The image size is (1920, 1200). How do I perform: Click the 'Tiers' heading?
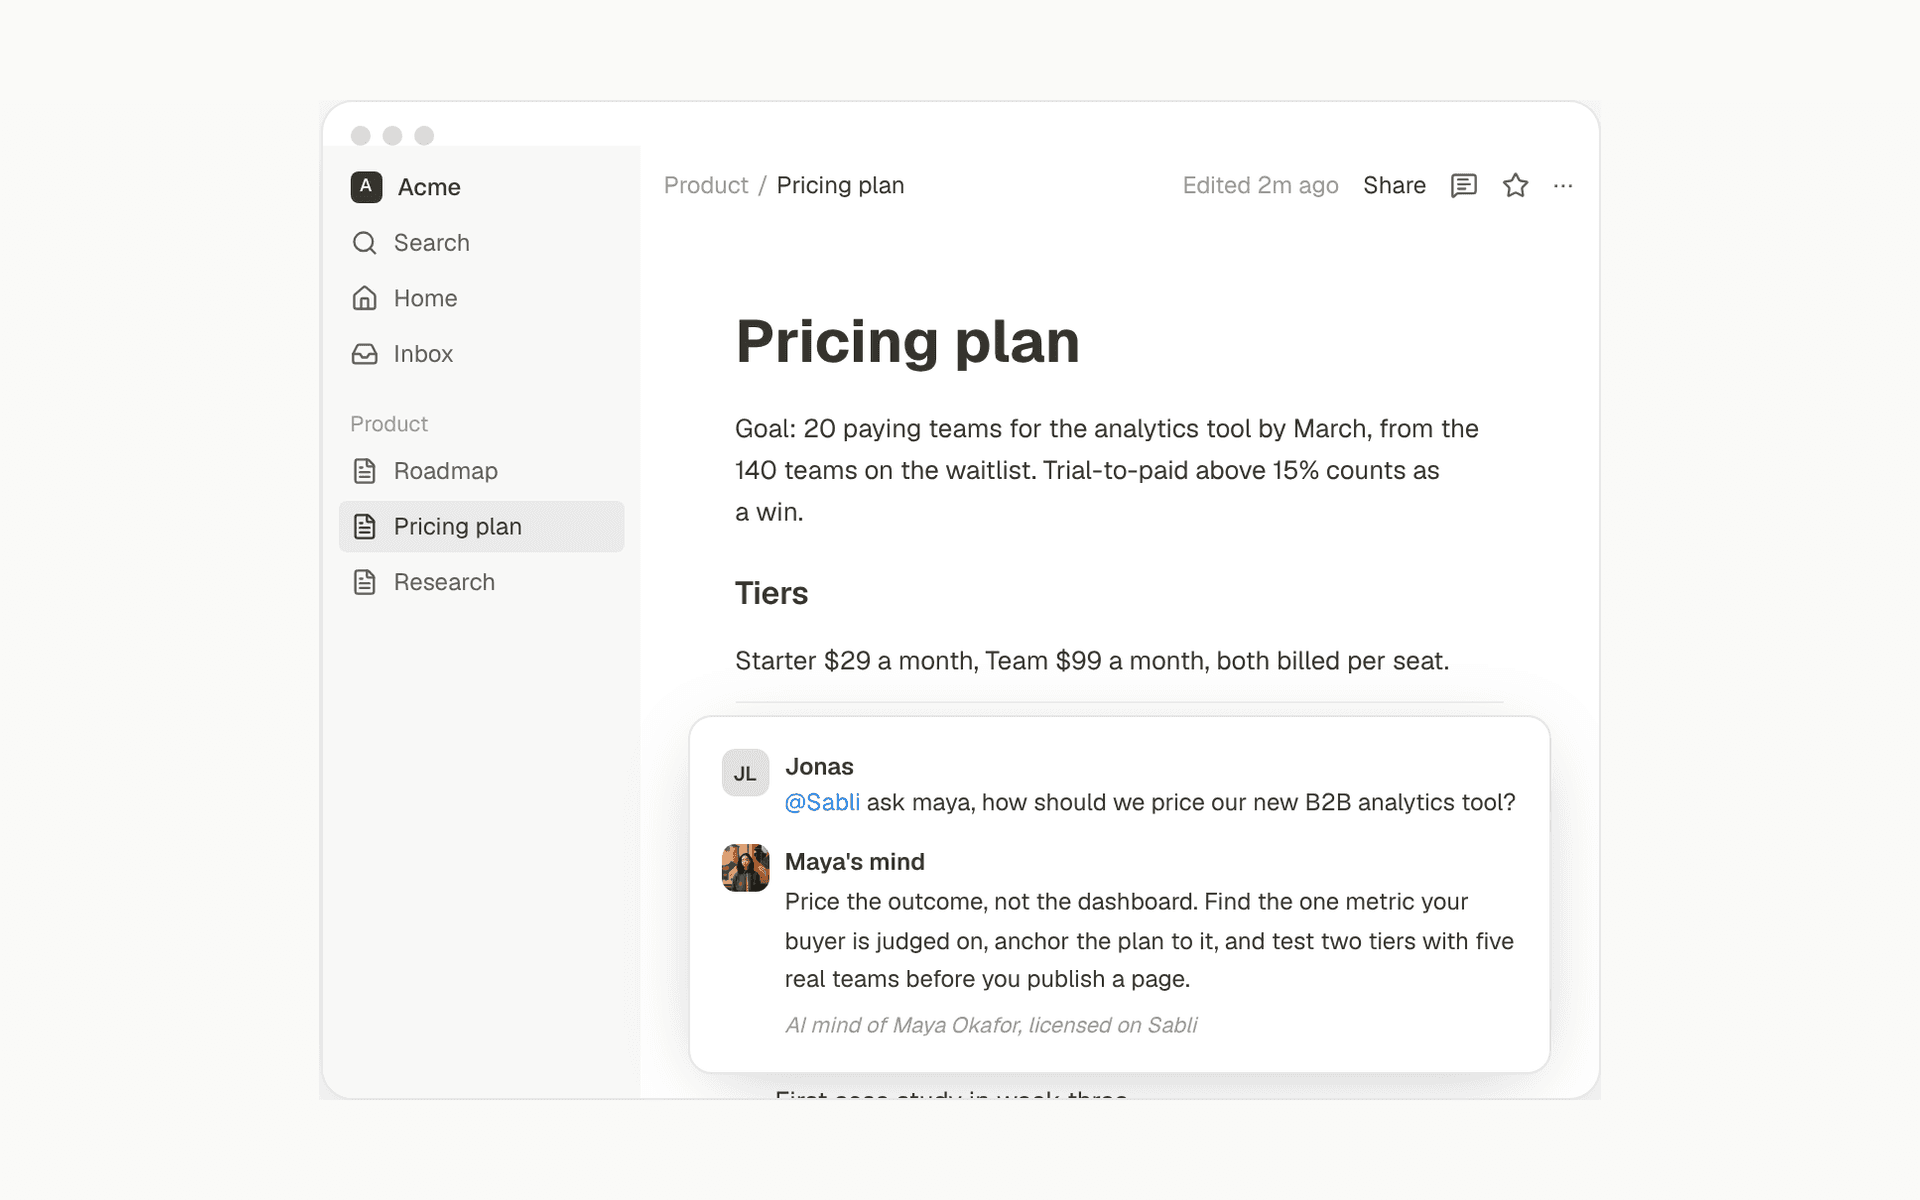(x=771, y=594)
